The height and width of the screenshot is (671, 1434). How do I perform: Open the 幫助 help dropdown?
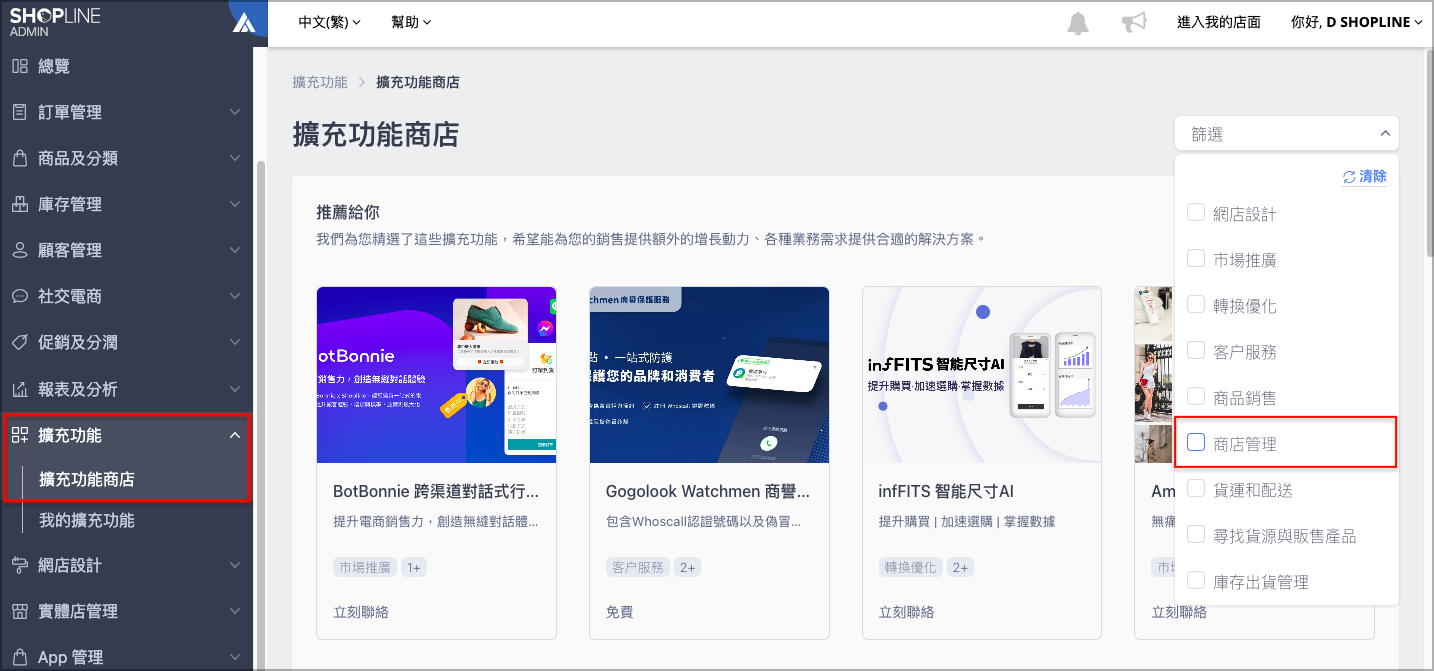pos(411,22)
